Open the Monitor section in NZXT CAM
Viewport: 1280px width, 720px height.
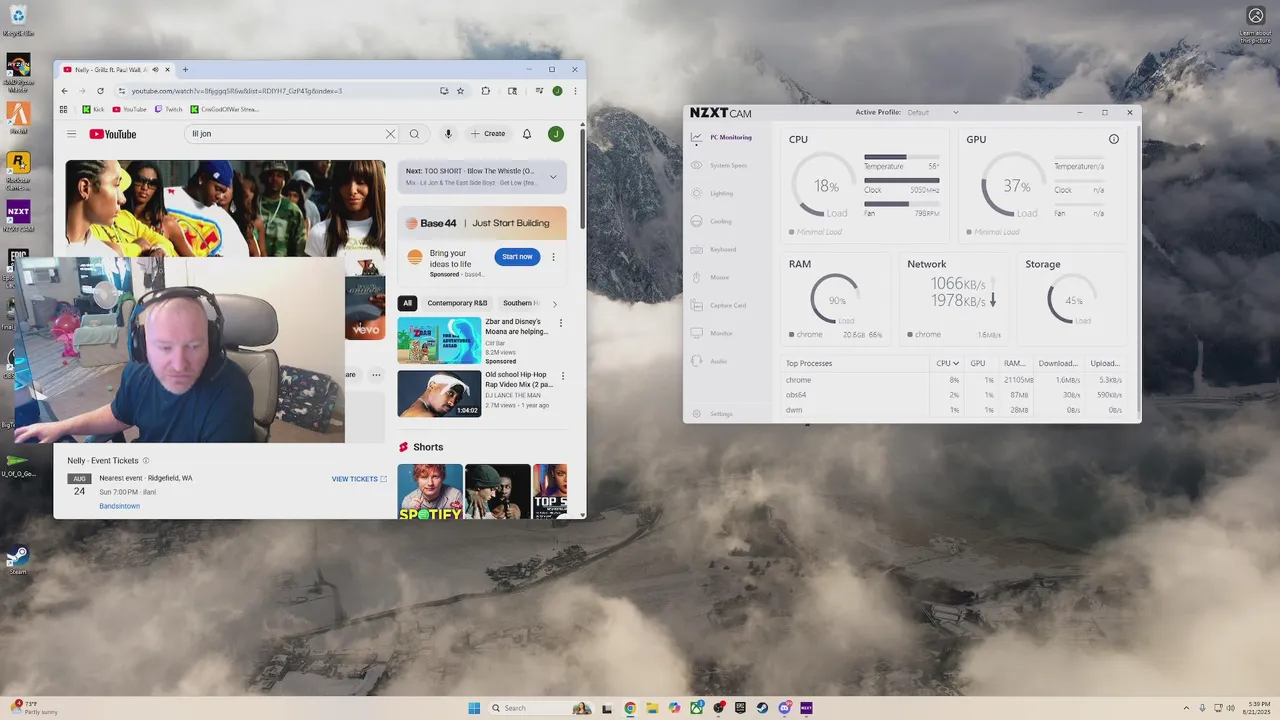[x=712, y=333]
